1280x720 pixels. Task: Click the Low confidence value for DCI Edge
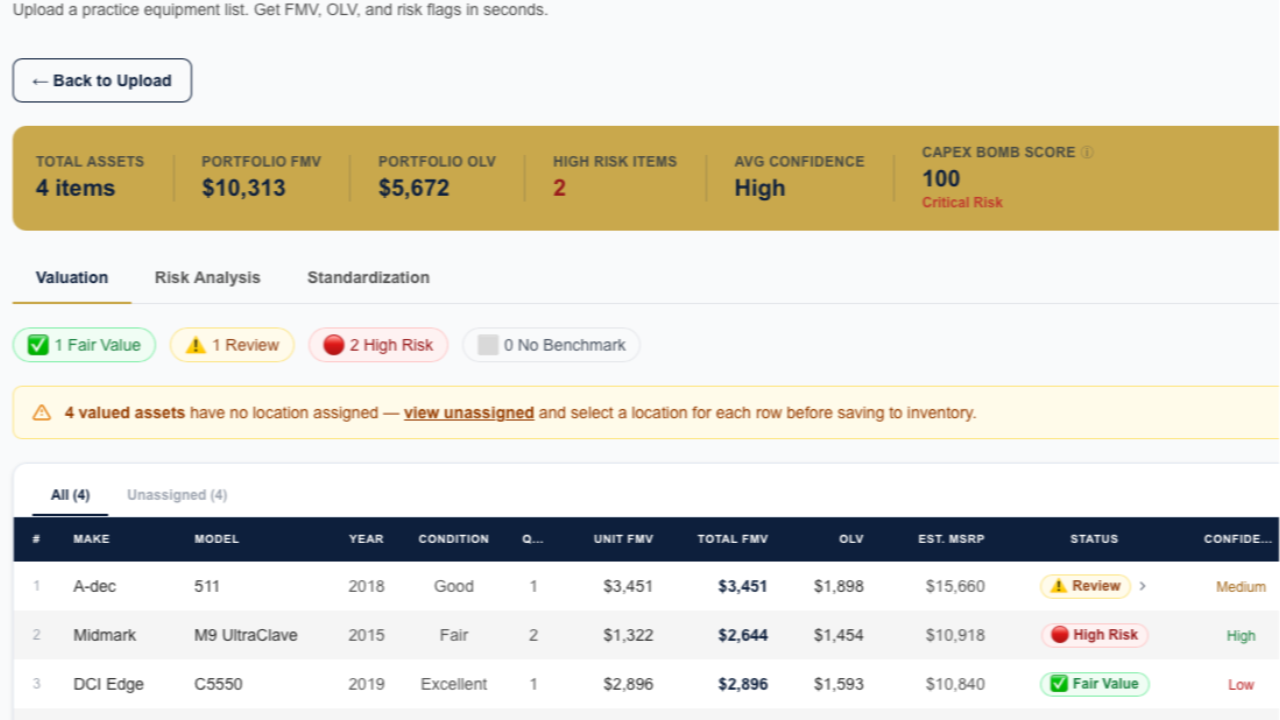(1241, 685)
